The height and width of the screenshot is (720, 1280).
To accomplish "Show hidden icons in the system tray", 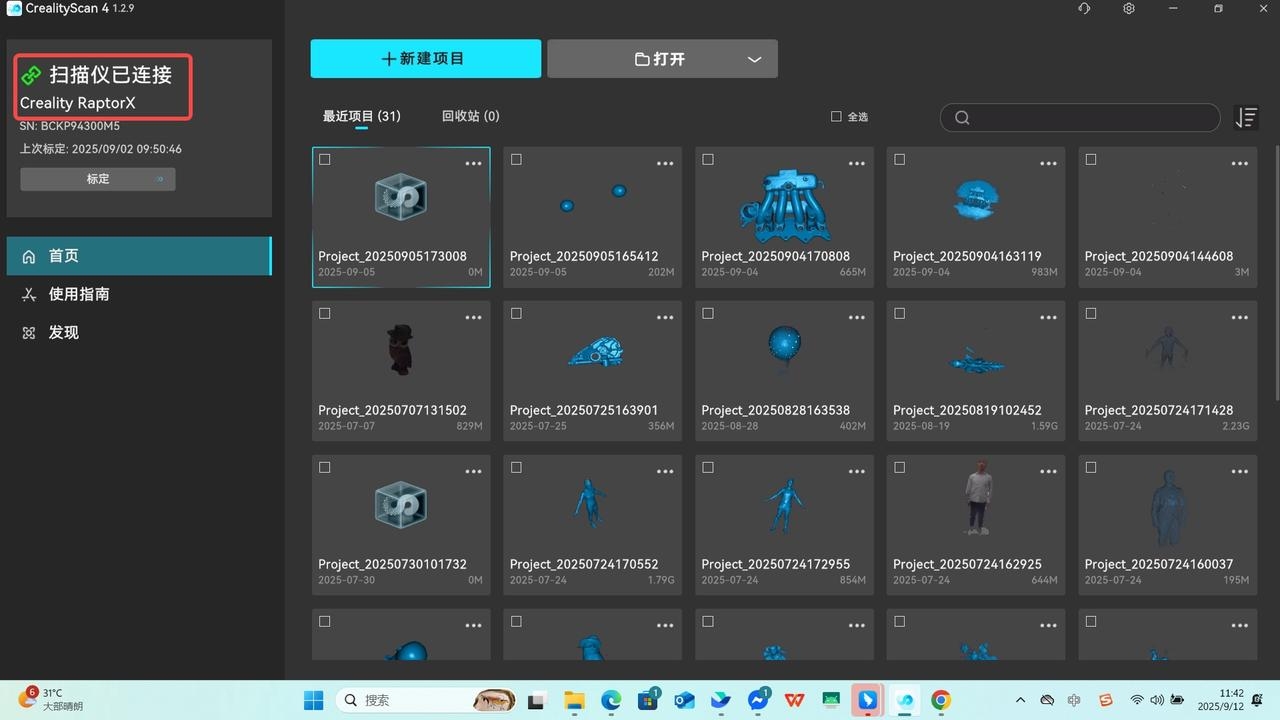I will [1019, 700].
